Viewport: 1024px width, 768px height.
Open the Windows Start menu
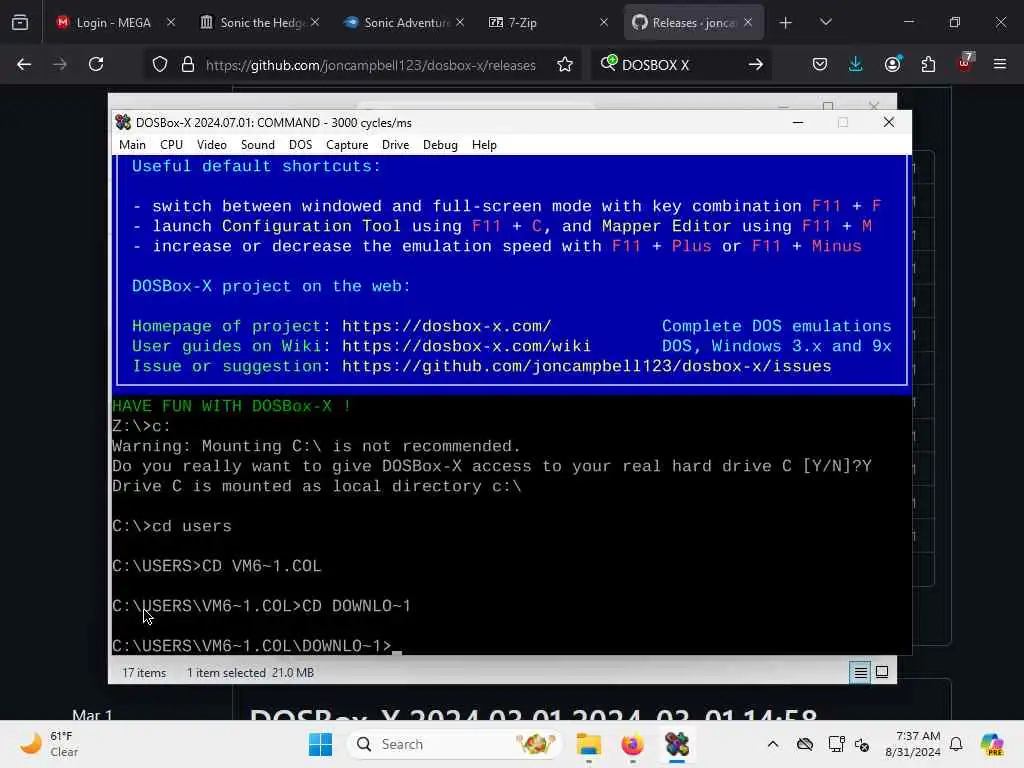(320, 744)
